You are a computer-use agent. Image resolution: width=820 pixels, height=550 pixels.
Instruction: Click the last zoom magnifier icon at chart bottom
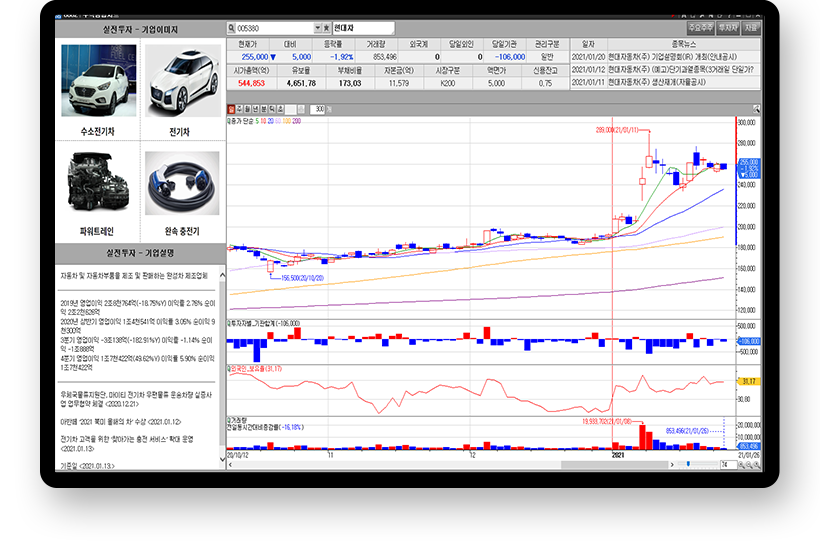point(757,464)
